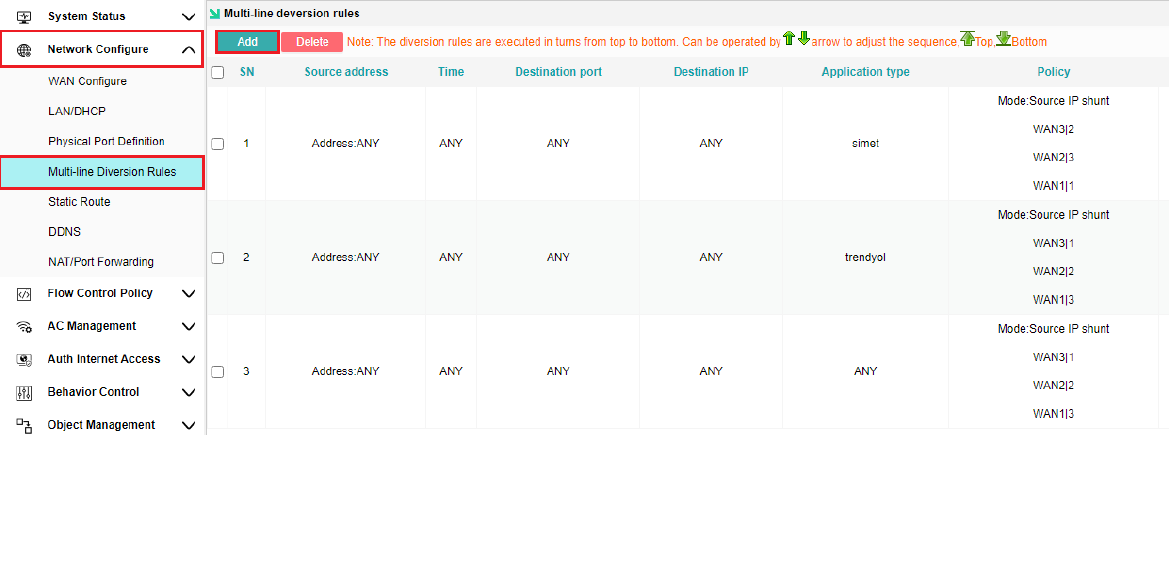Click the Network Configure globe icon
Image resolution: width=1169 pixels, height=577 pixels.
pyautogui.click(x=25, y=50)
